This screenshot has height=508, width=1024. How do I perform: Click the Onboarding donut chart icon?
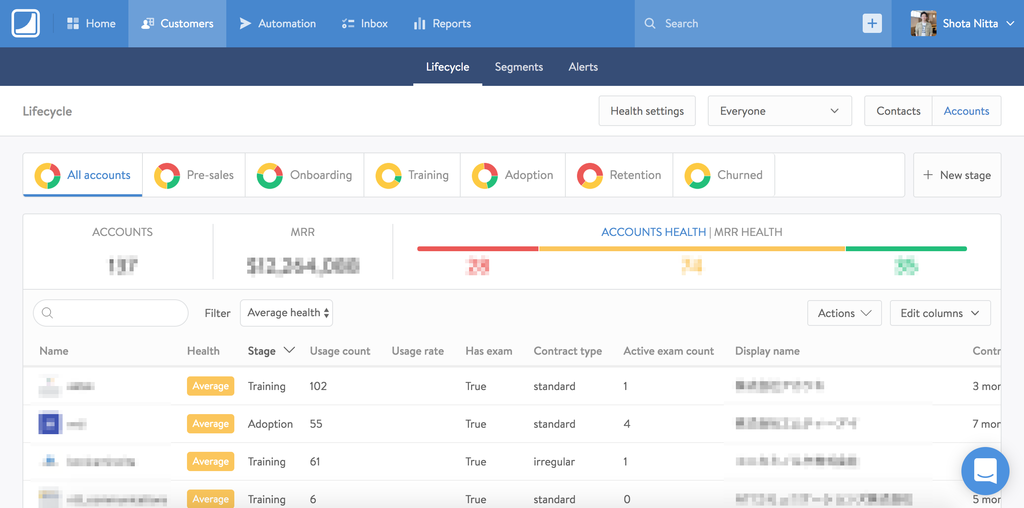[x=270, y=175]
